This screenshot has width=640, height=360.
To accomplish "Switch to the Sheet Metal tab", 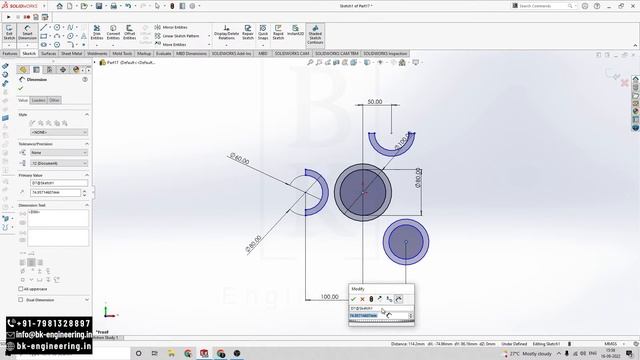I will tap(71, 53).
